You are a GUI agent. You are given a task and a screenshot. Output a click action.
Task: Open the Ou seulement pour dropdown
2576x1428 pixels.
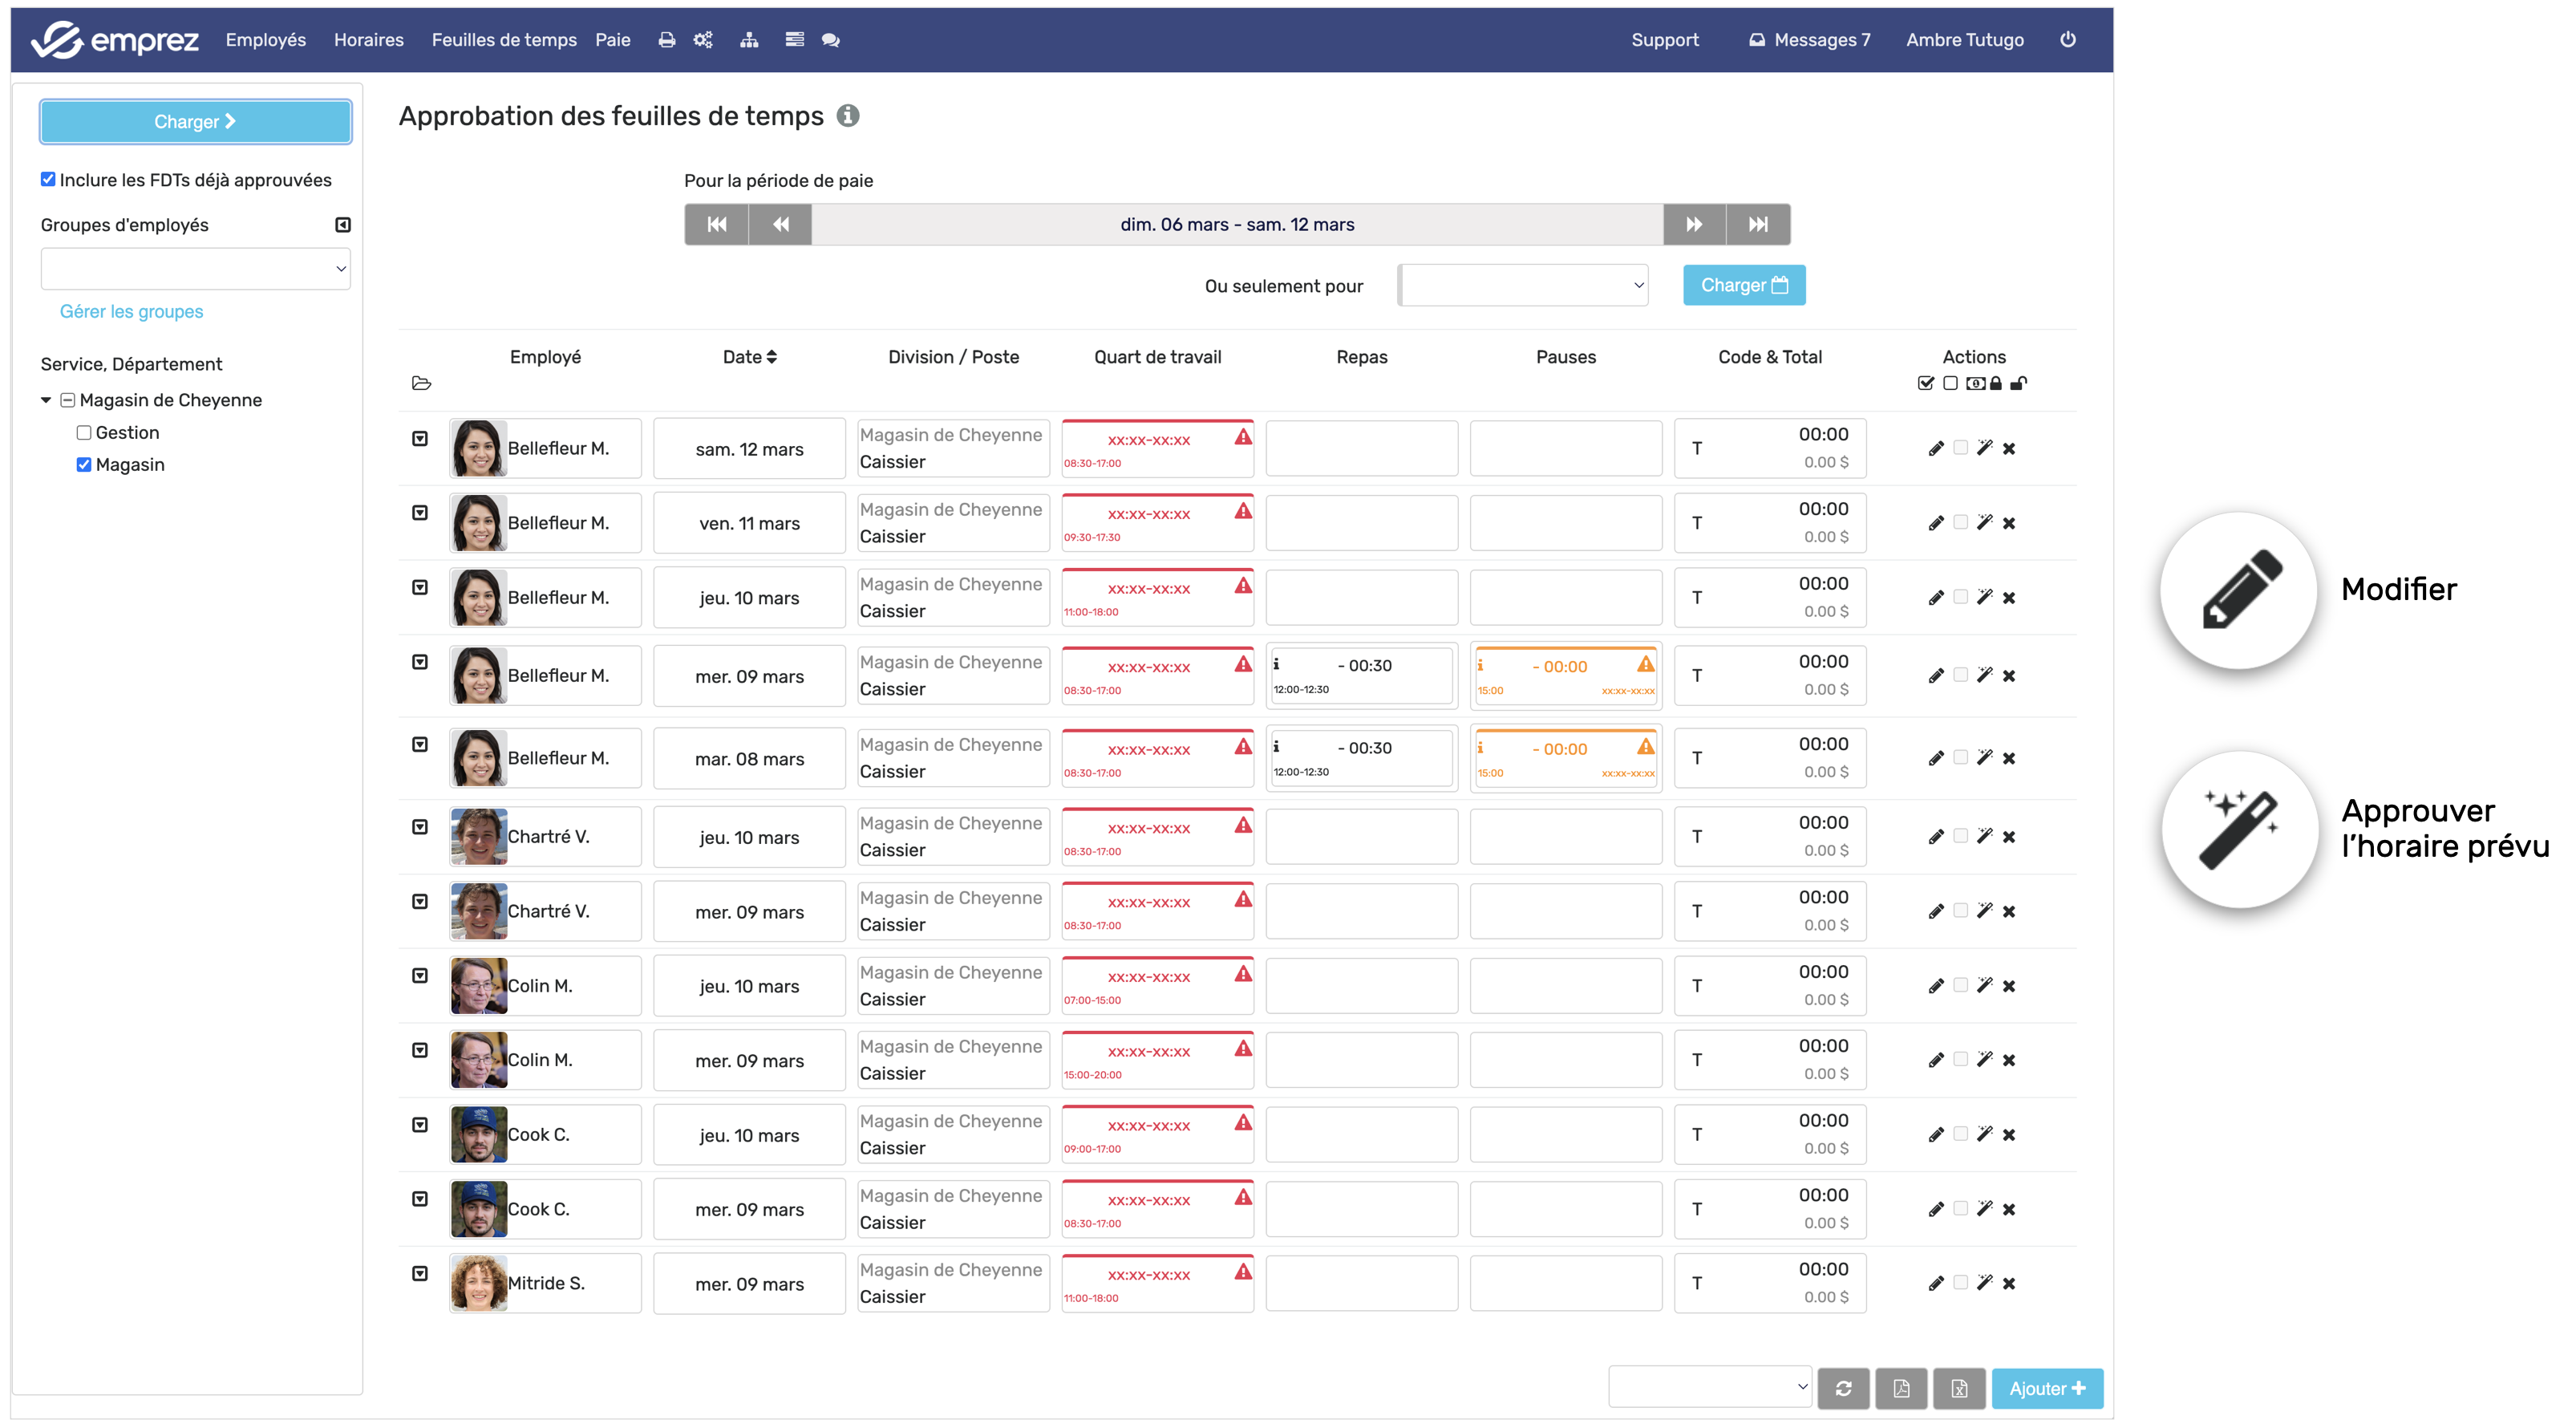(1523, 286)
